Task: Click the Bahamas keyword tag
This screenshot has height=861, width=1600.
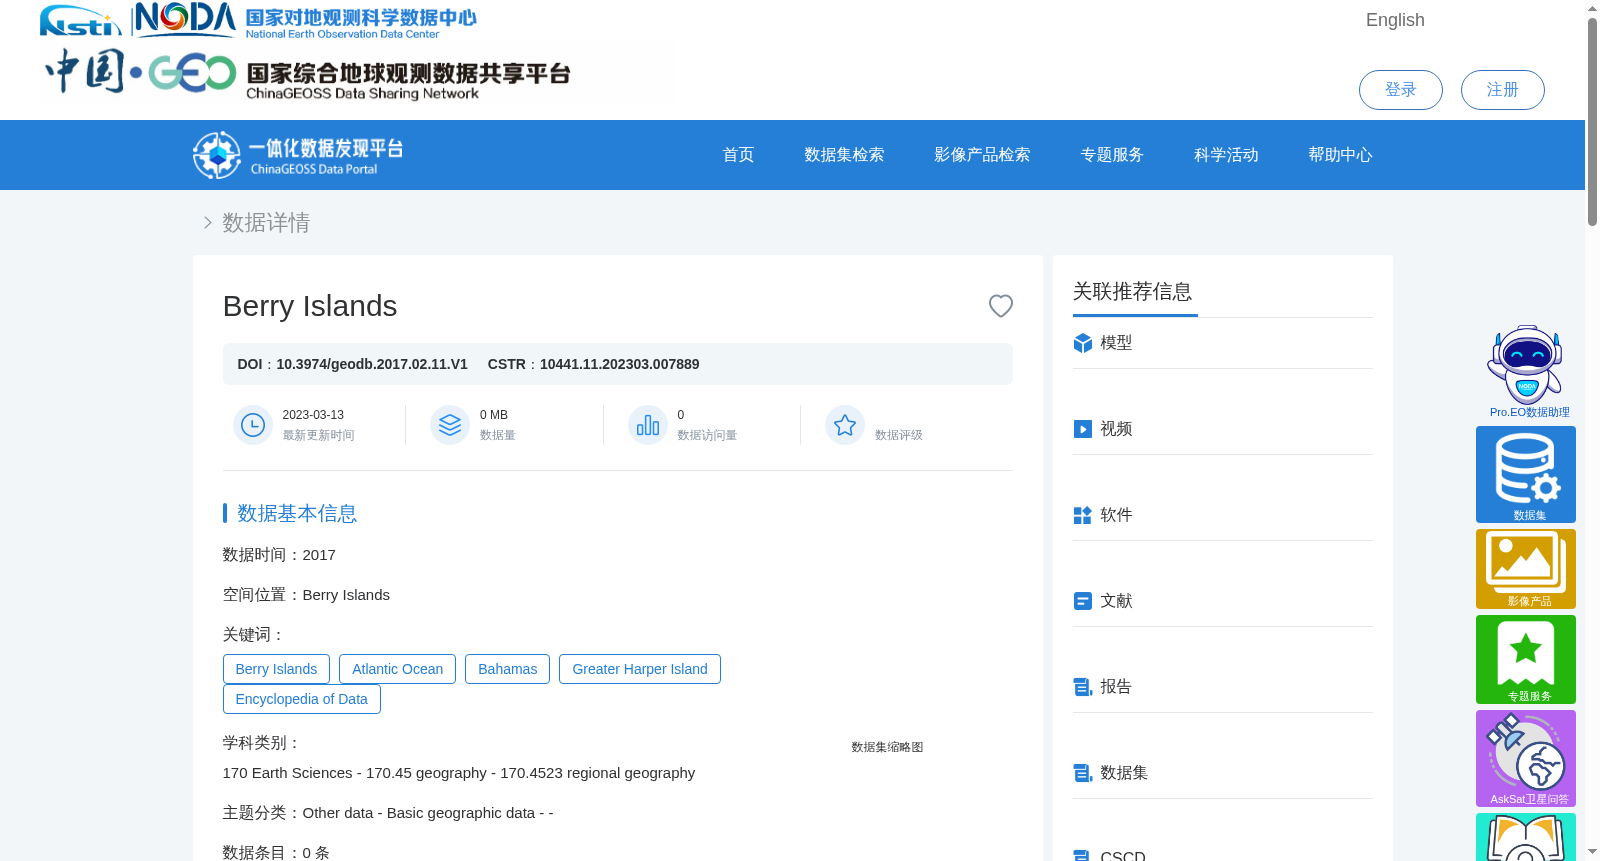Action: (x=507, y=669)
